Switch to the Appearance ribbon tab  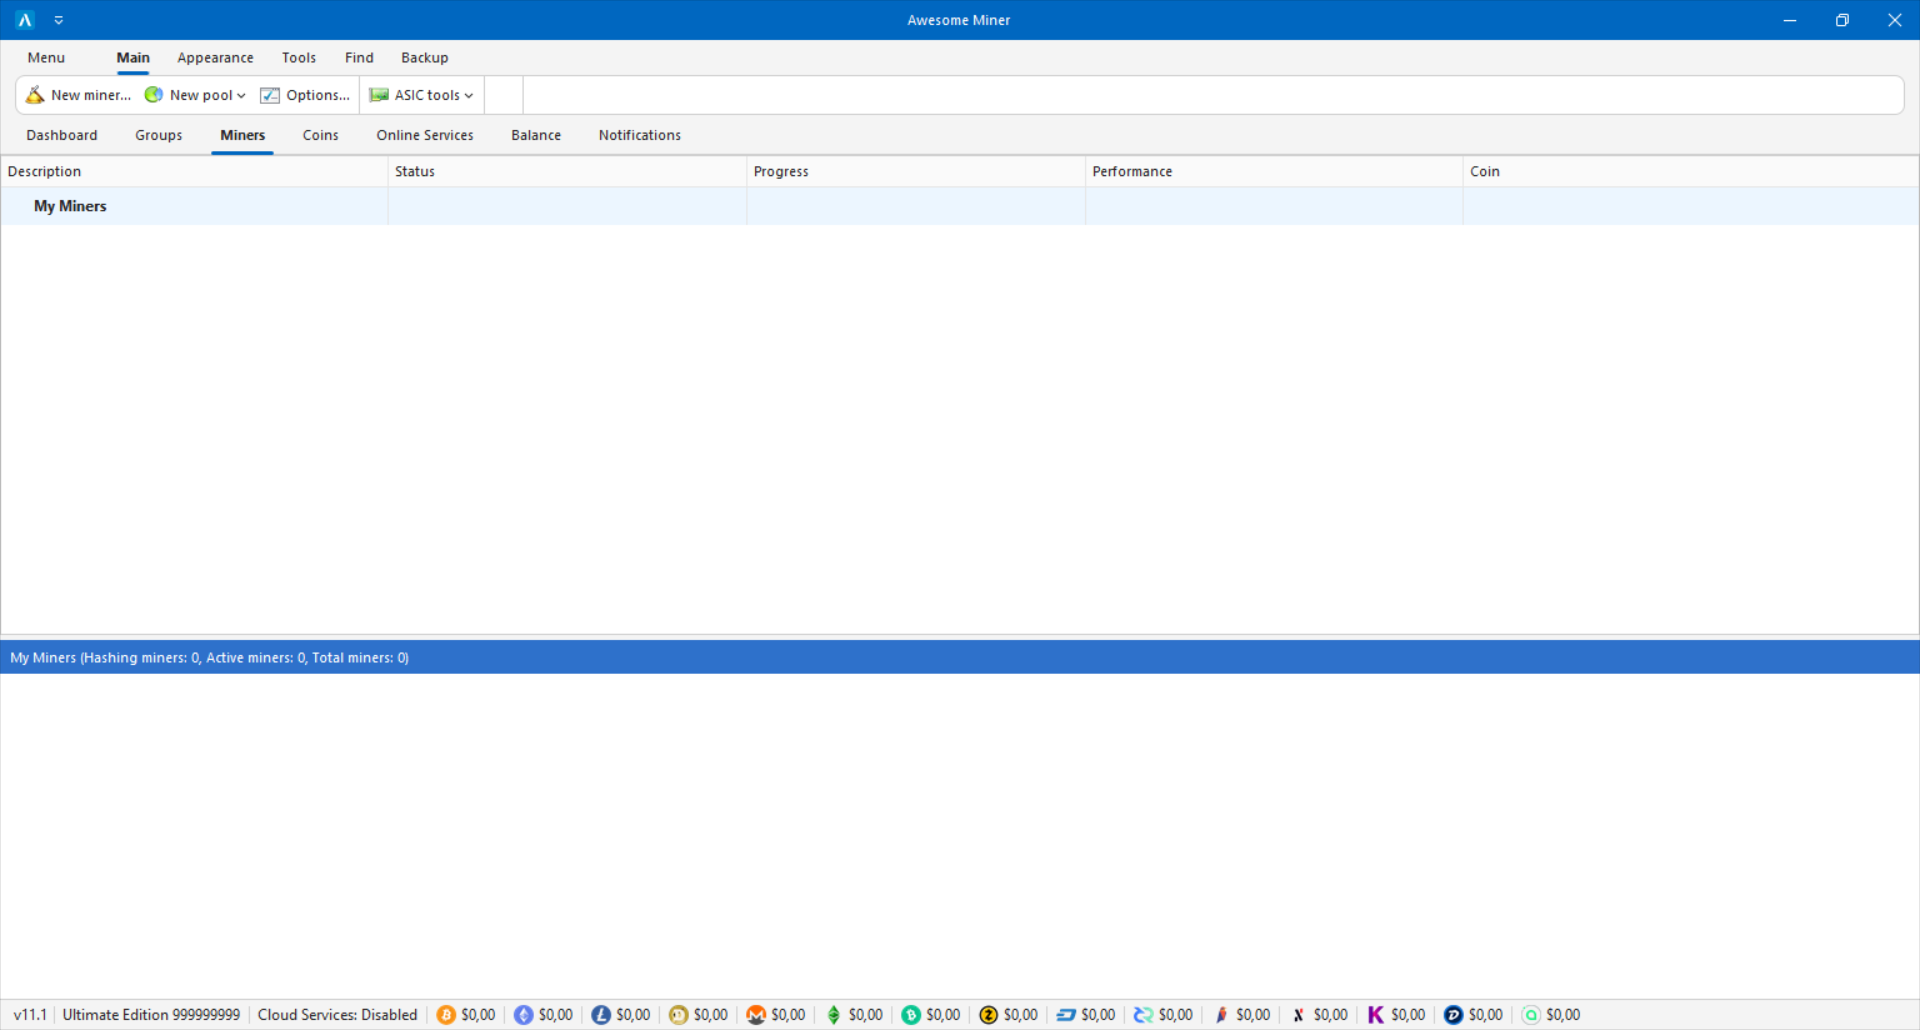[x=215, y=58]
